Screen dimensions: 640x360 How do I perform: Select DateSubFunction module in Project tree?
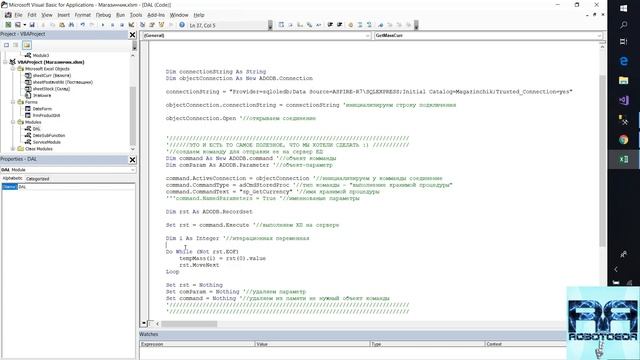[x=49, y=136]
